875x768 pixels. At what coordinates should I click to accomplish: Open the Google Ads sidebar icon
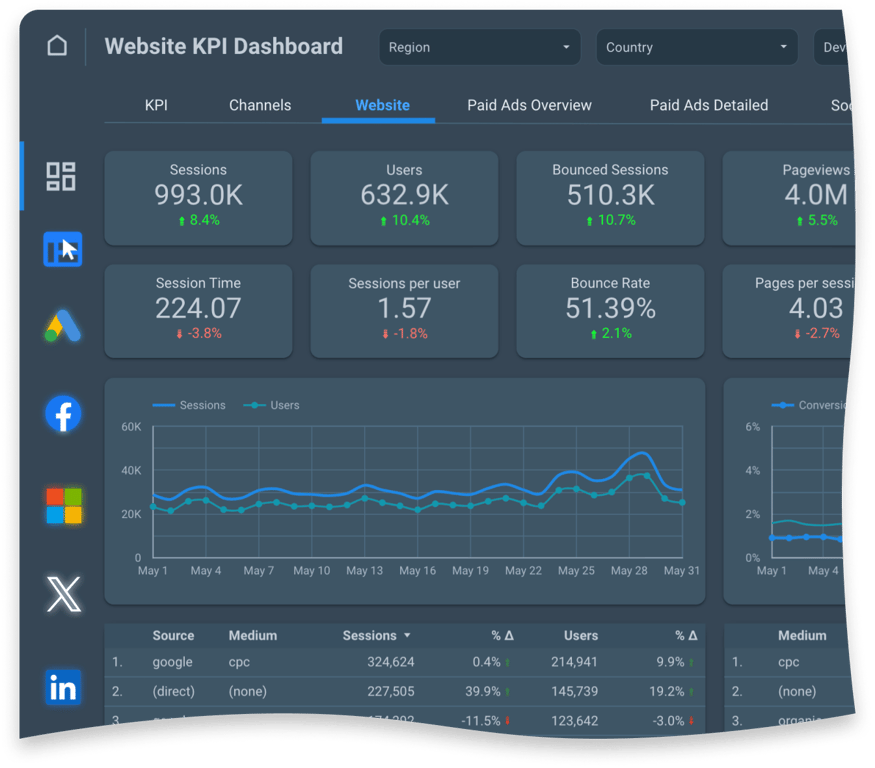coord(62,326)
